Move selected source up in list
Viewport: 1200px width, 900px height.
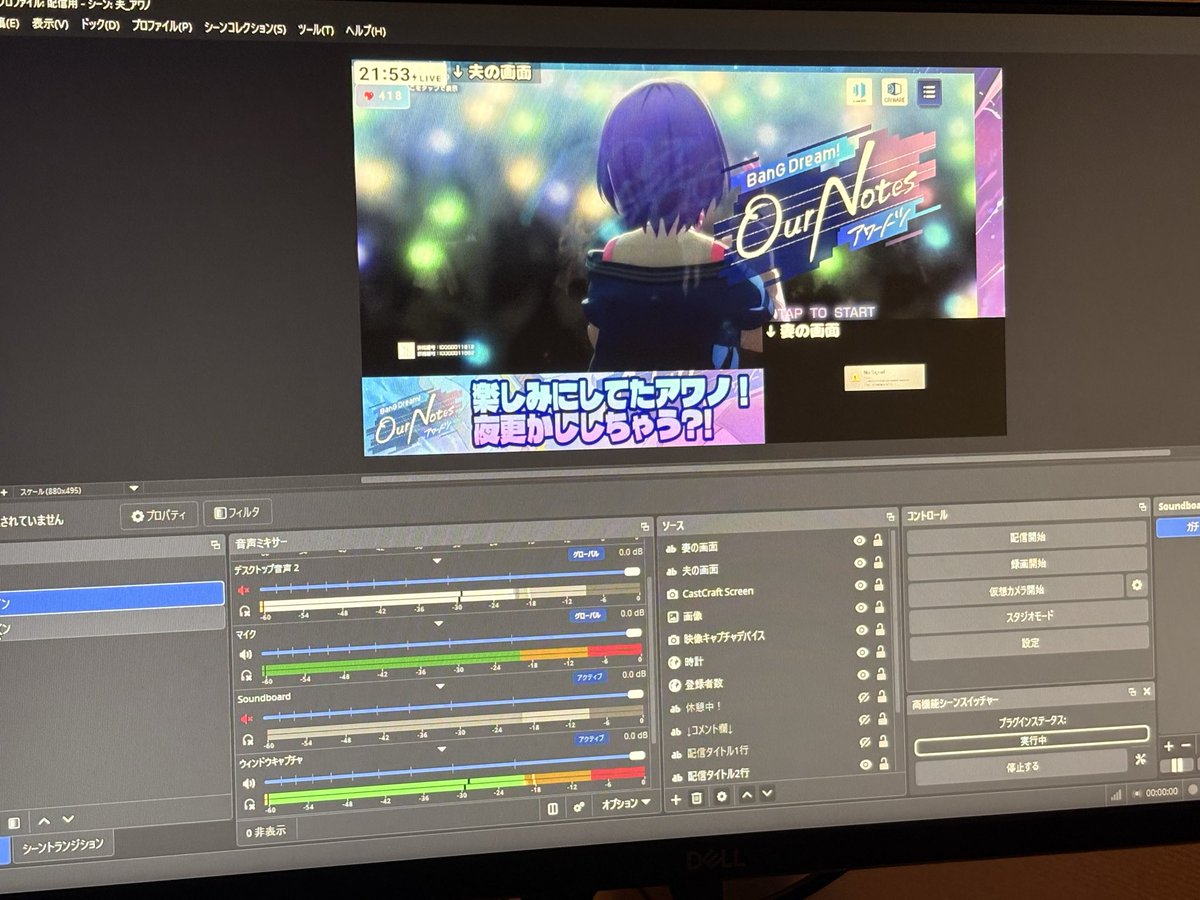[x=746, y=794]
